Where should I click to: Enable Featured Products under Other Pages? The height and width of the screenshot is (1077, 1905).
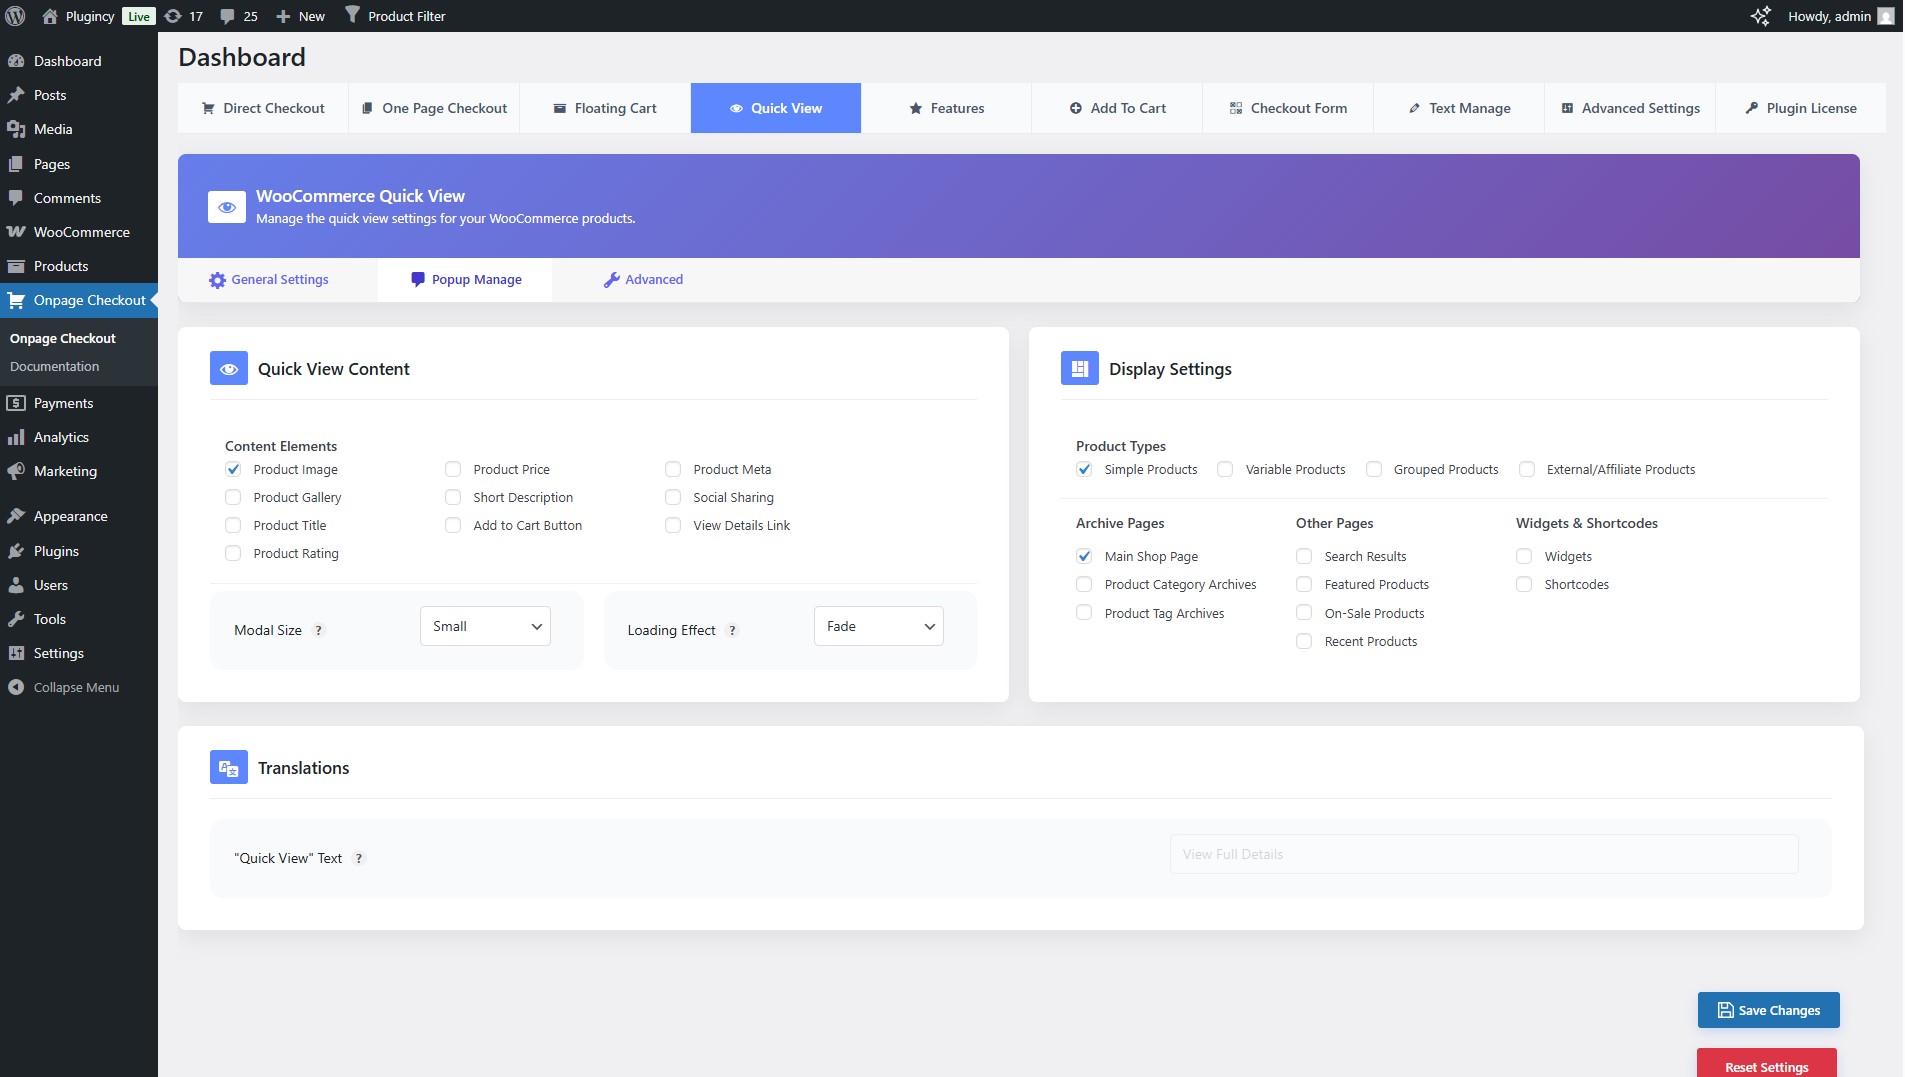point(1304,584)
